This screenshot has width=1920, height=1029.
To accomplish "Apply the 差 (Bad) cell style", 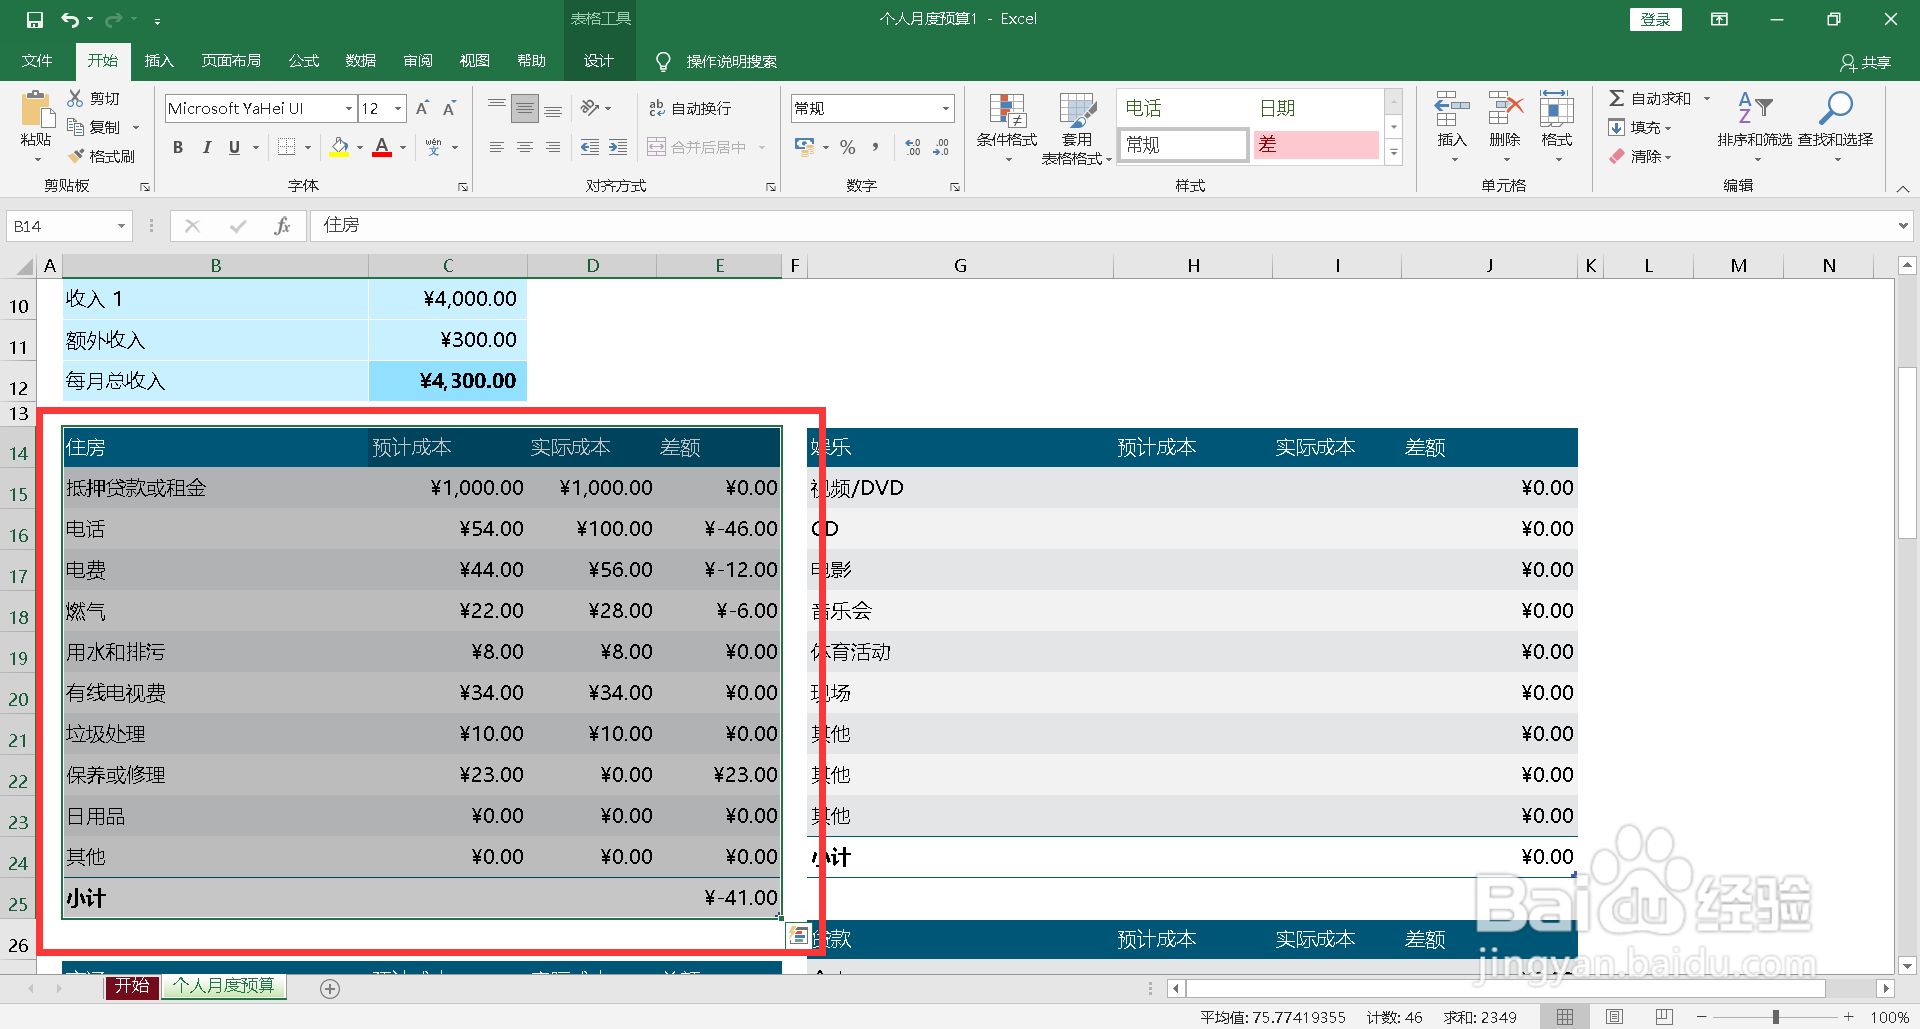I will click(1317, 145).
